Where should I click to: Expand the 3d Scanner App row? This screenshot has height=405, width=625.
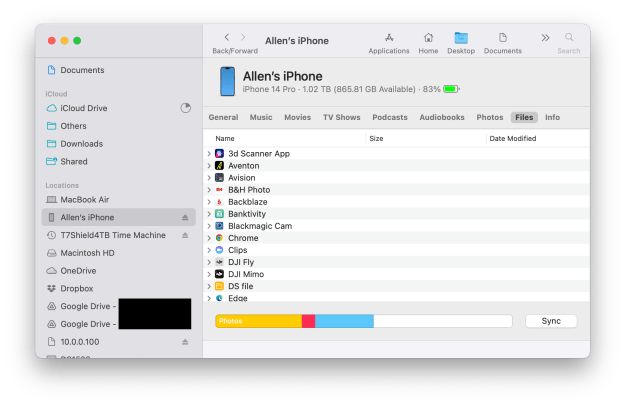click(209, 153)
